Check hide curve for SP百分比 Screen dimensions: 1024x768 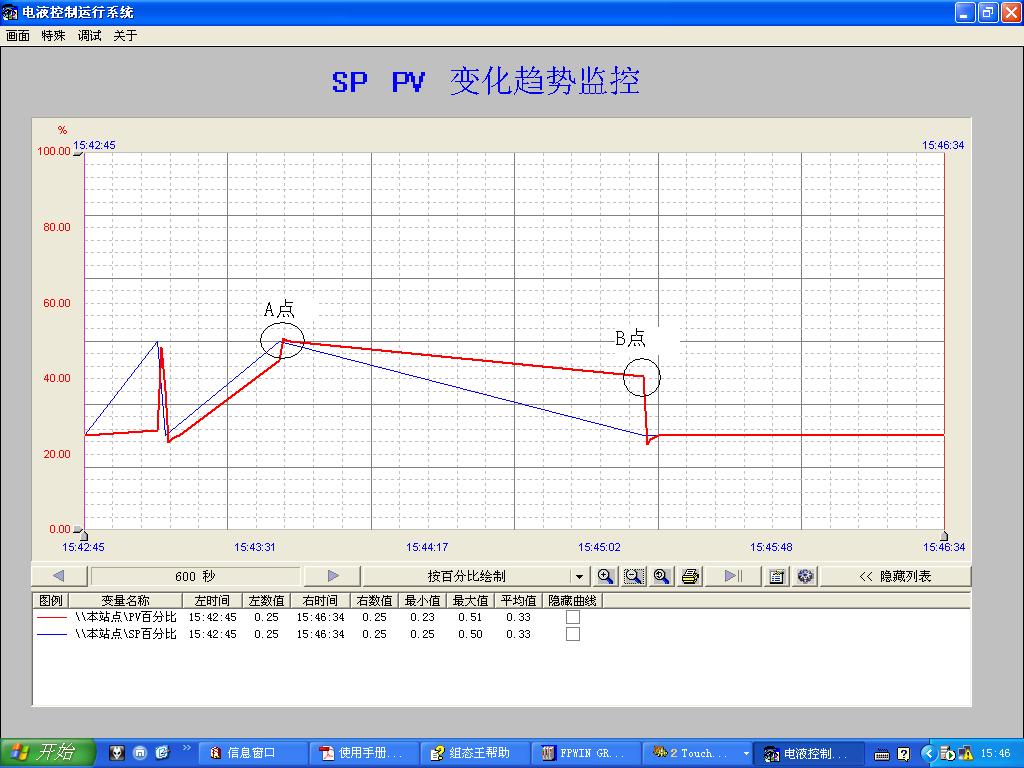pyautogui.click(x=573, y=634)
